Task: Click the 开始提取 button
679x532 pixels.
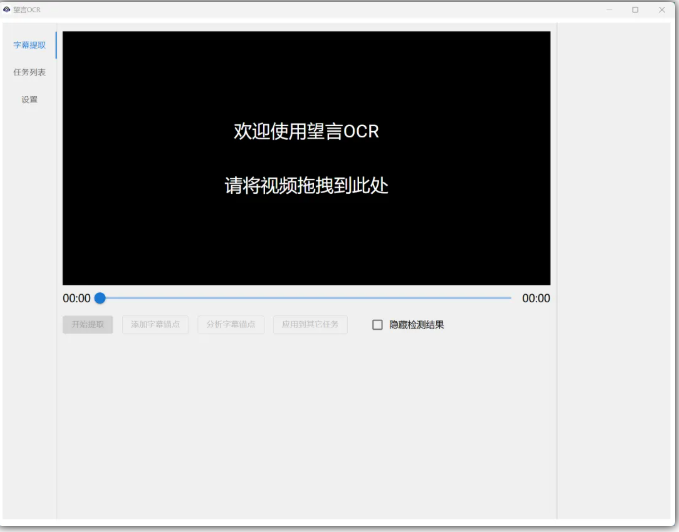Action: (x=88, y=324)
